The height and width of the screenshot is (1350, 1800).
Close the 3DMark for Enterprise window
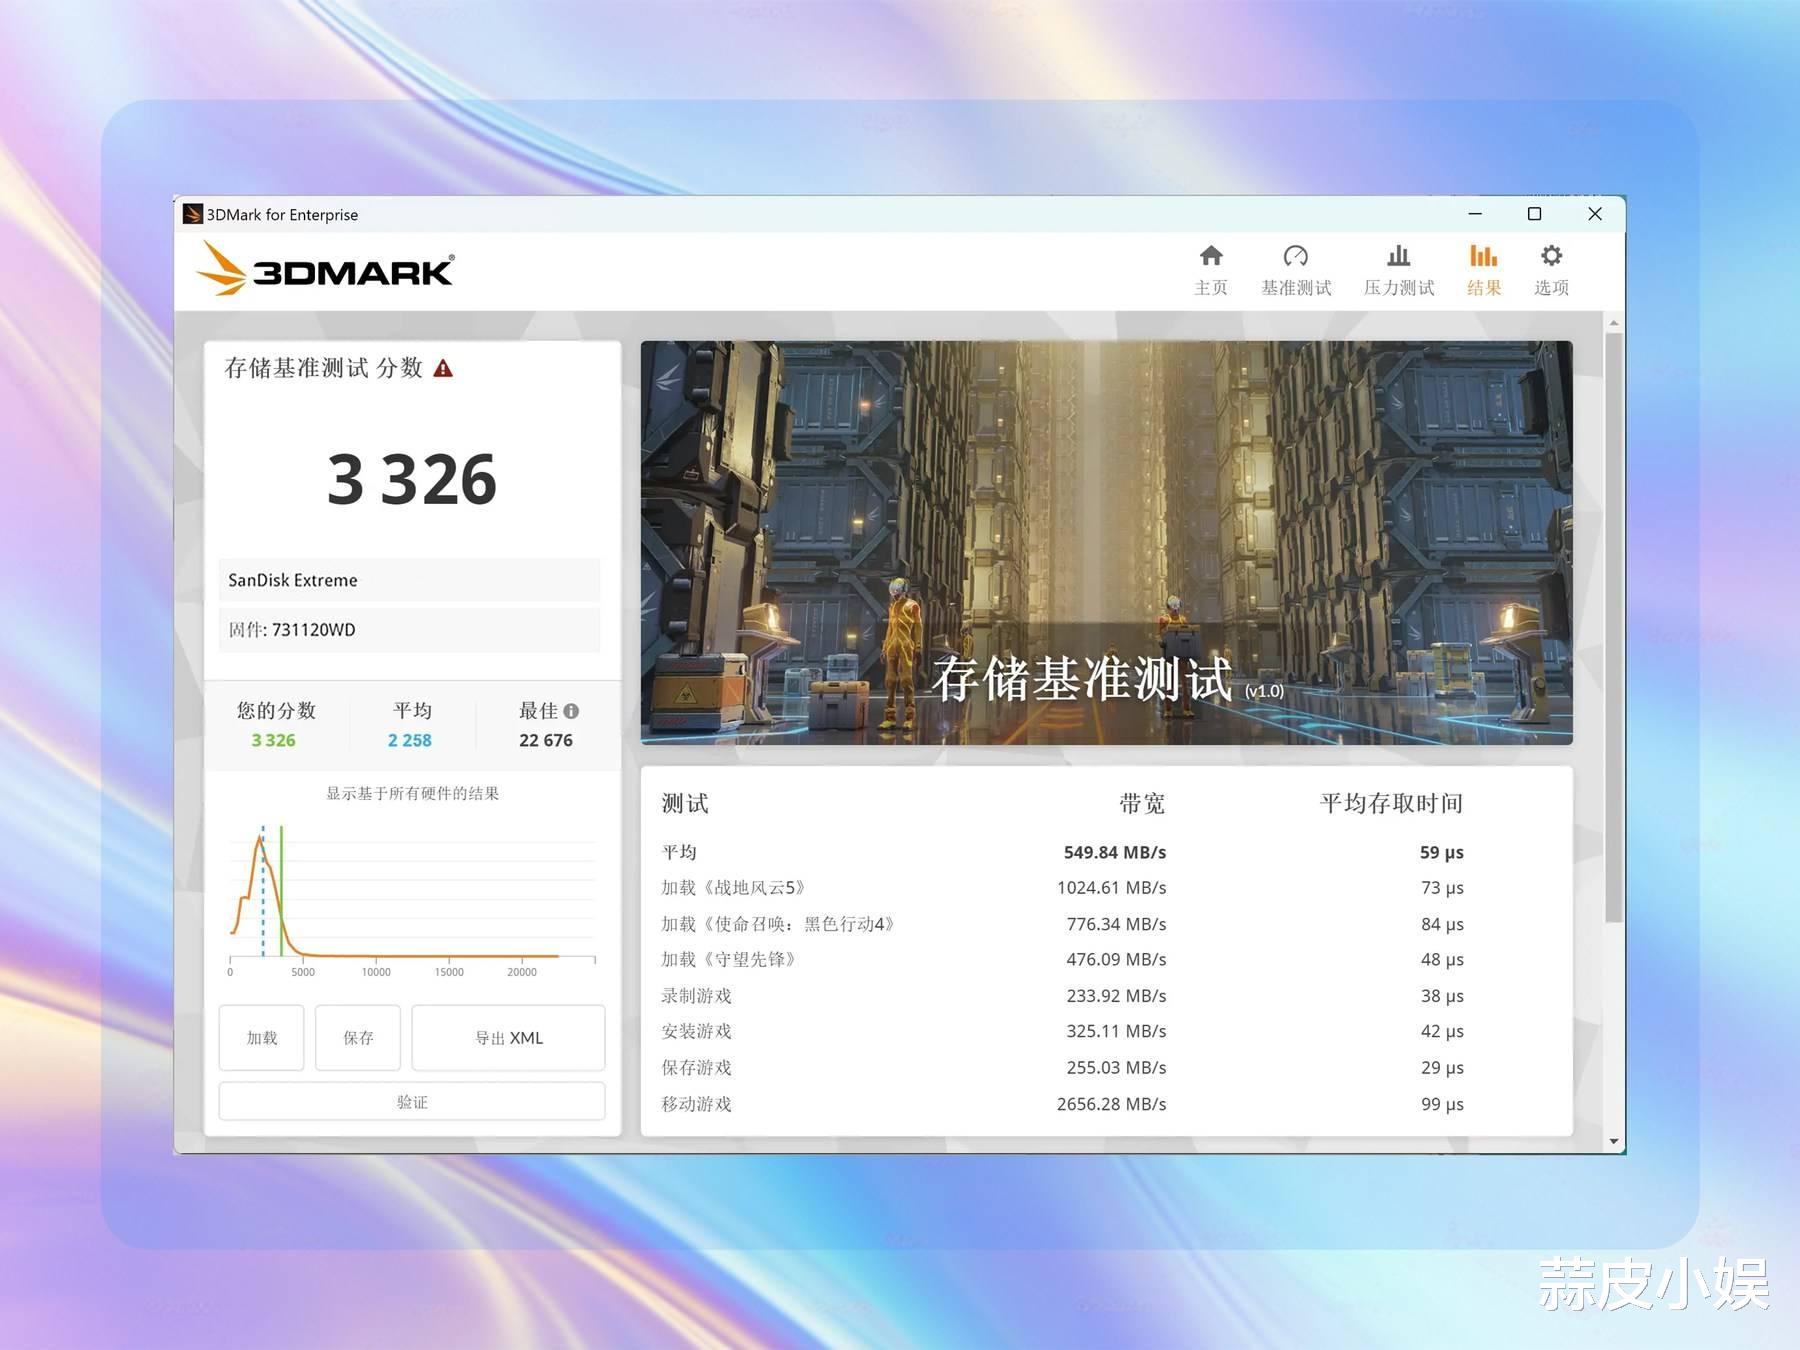pos(1595,214)
